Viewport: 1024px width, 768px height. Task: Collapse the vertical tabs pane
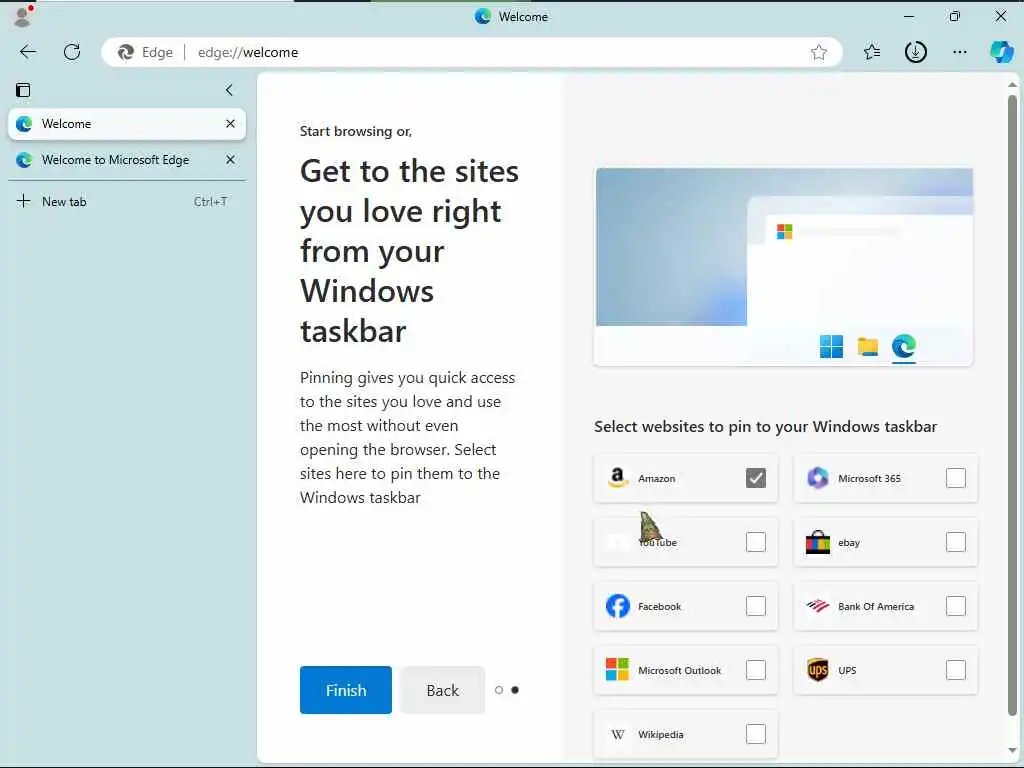[x=229, y=90]
